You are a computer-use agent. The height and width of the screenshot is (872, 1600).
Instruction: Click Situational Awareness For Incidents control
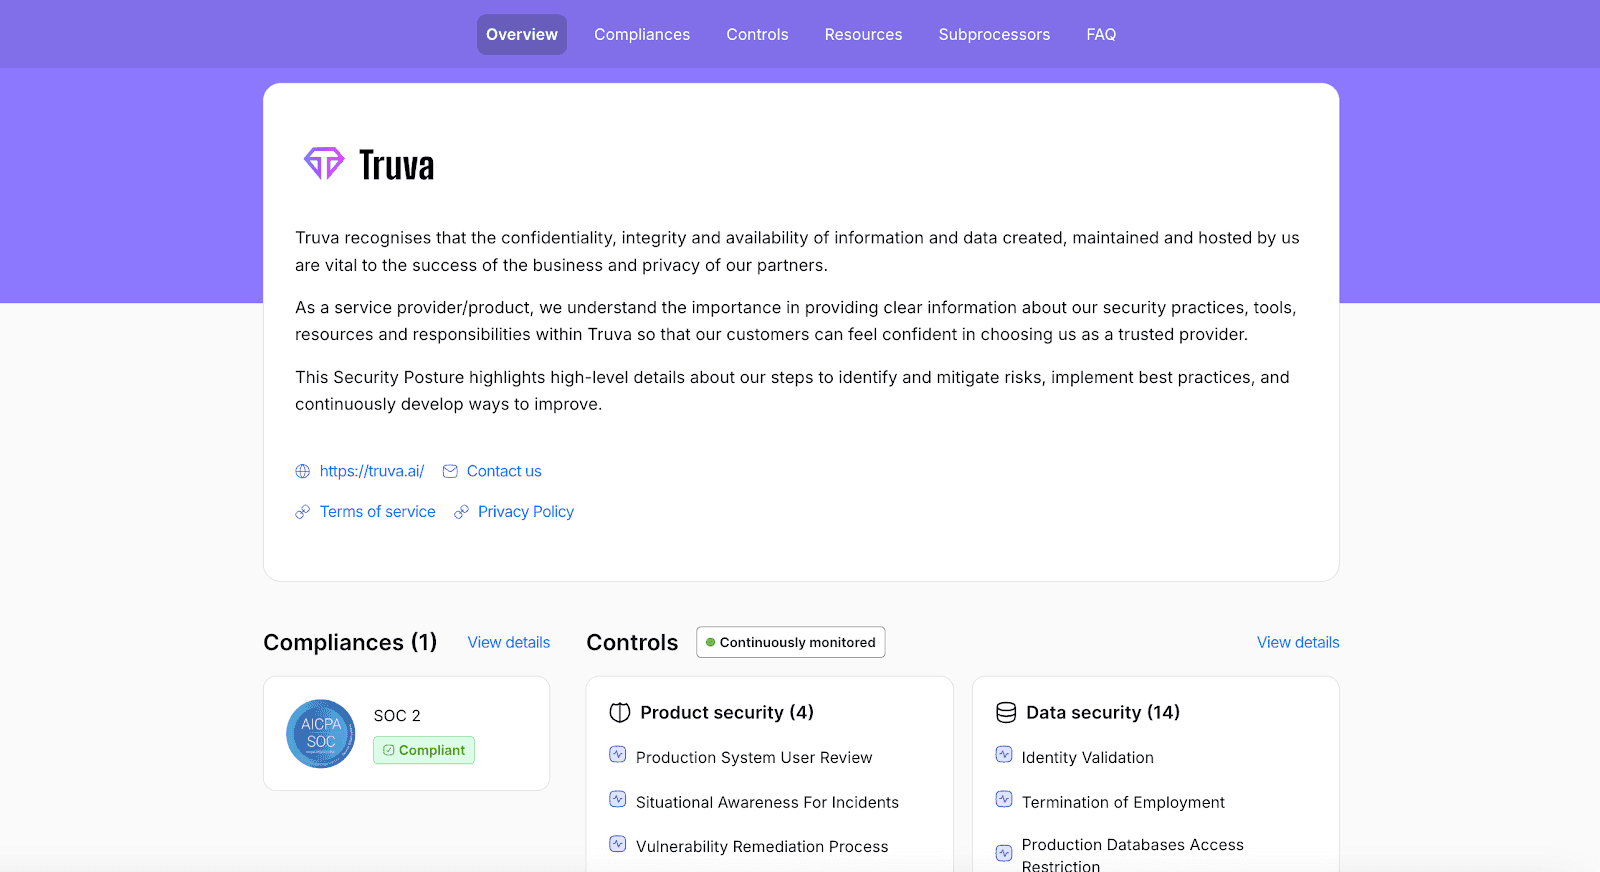(767, 802)
